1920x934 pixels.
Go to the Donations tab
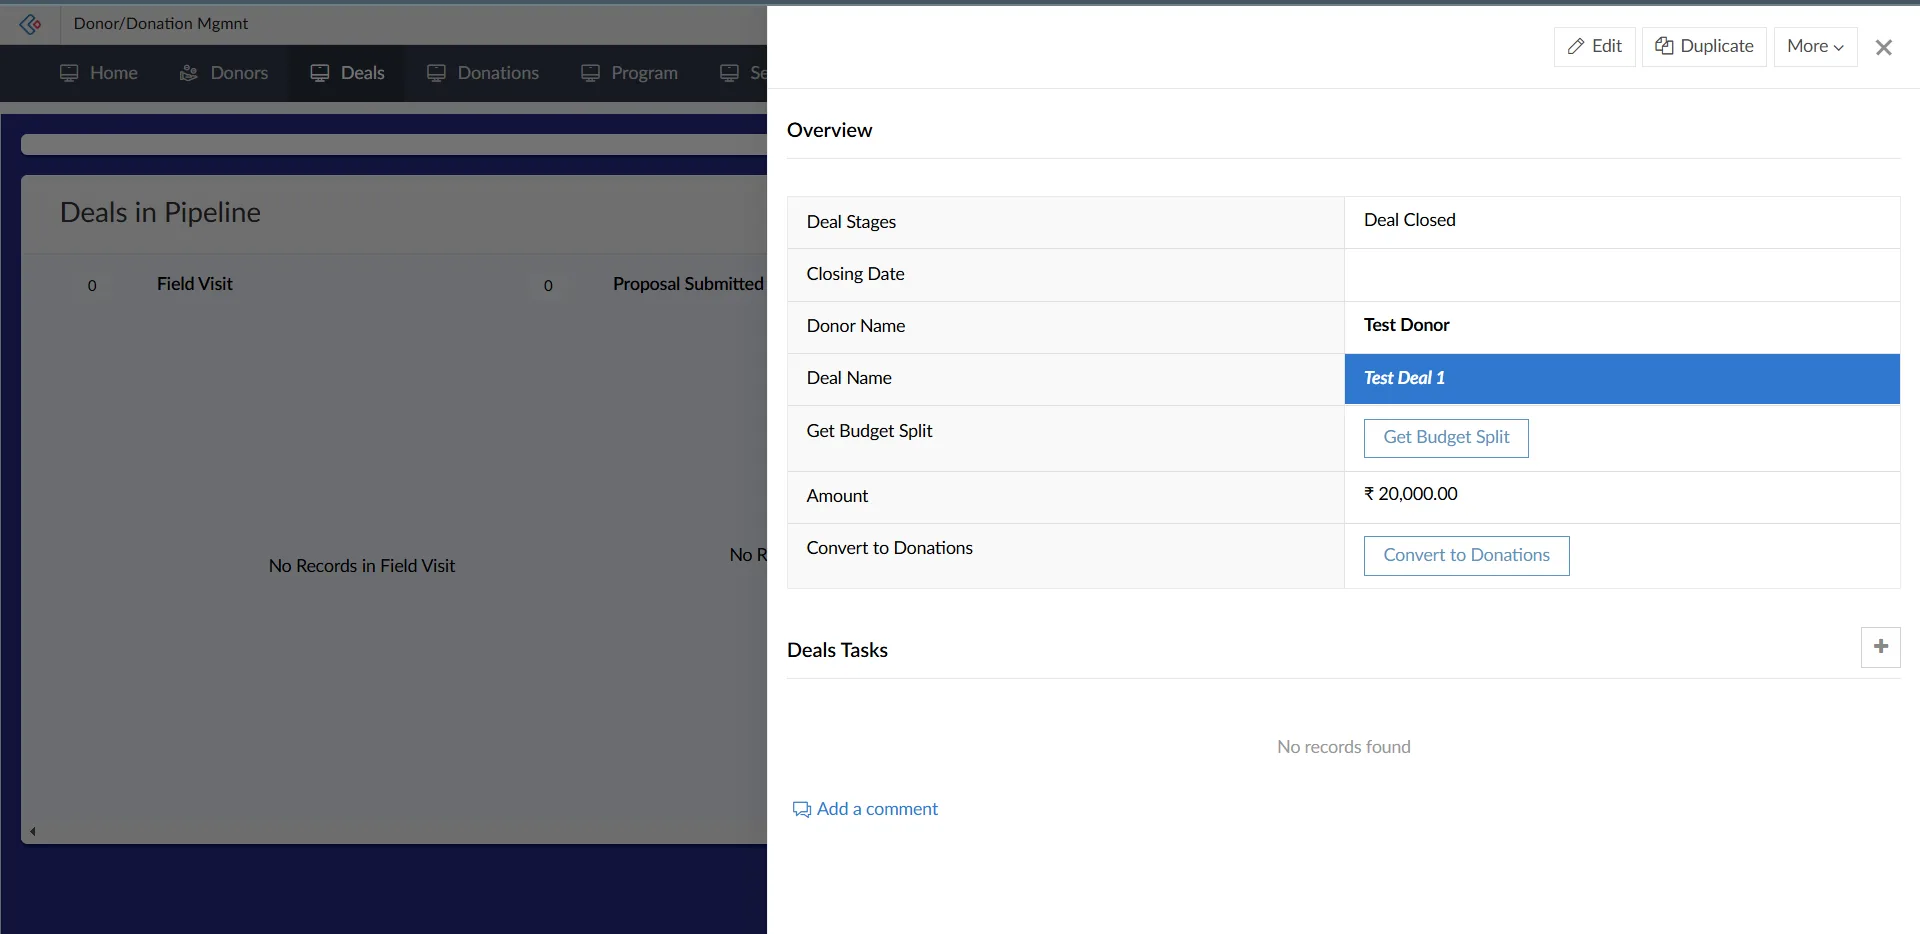pos(482,73)
